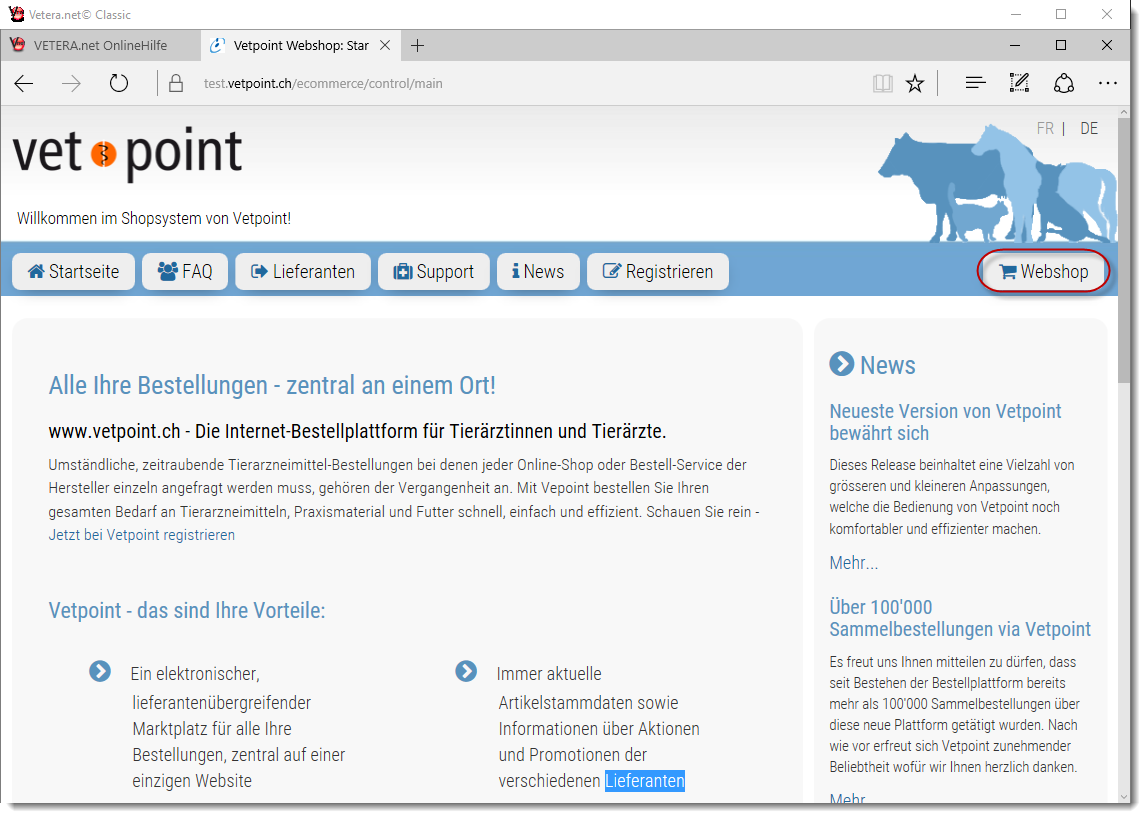Open a new browser tab

pyautogui.click(x=418, y=45)
